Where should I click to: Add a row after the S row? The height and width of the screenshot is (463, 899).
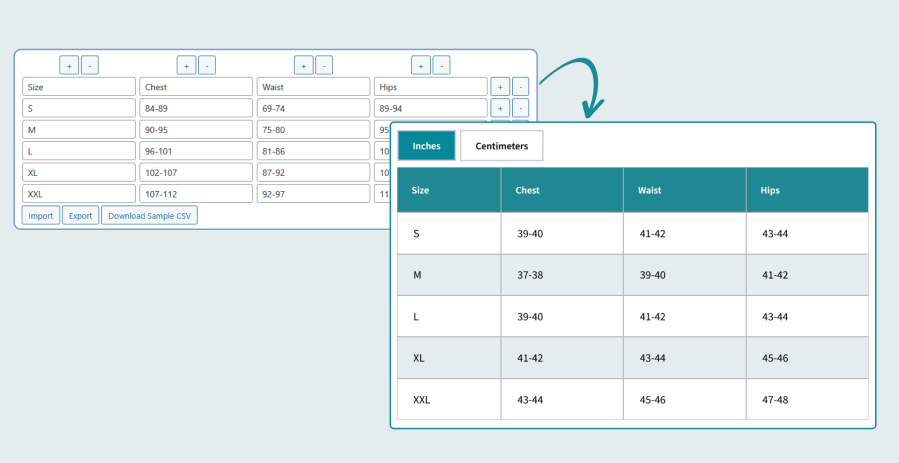(500, 108)
